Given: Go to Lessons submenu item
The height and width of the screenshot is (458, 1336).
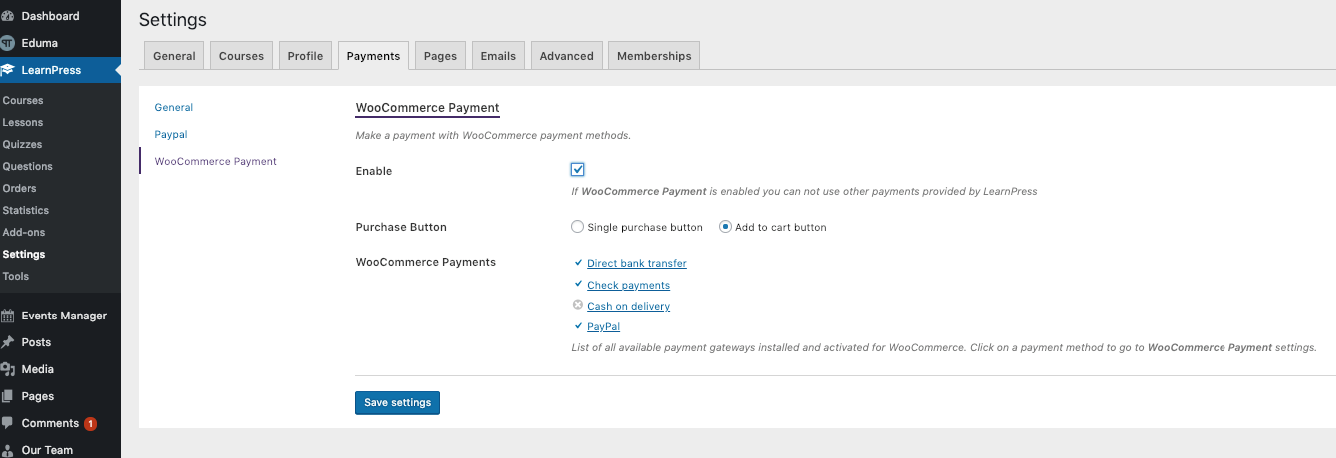Looking at the screenshot, I should click(23, 122).
